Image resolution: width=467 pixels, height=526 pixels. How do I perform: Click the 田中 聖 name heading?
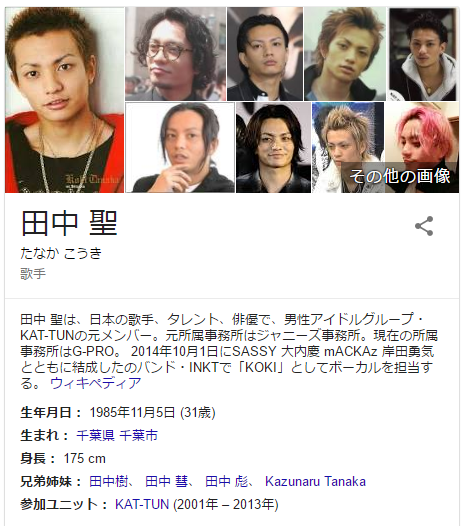(x=69, y=223)
